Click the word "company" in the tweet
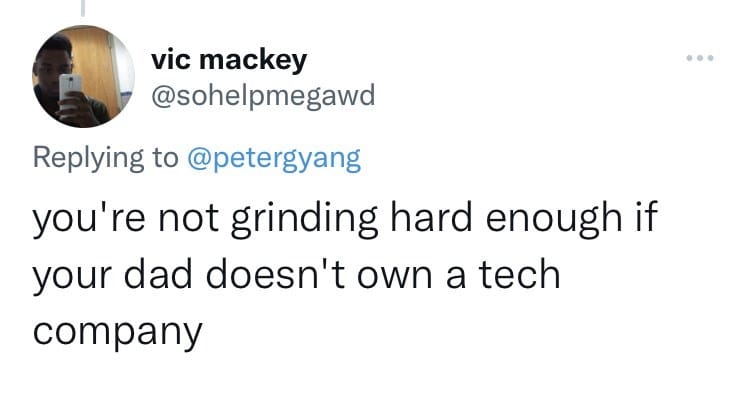 117,332
